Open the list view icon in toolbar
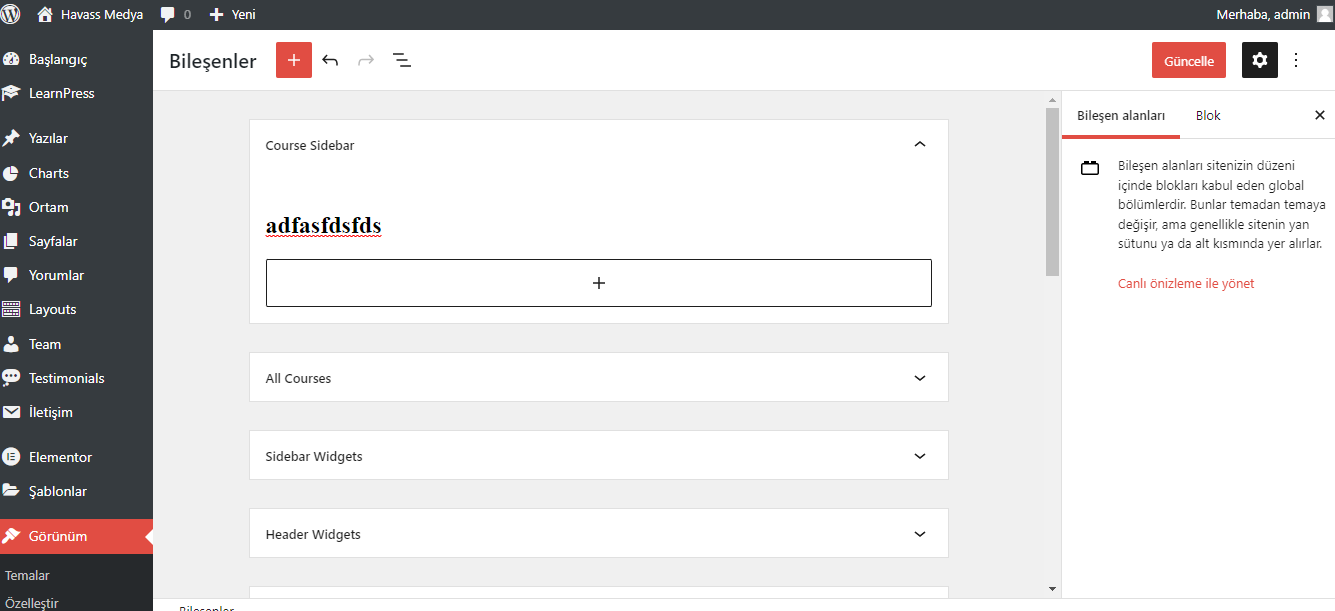This screenshot has height=611, width=1335. point(402,60)
